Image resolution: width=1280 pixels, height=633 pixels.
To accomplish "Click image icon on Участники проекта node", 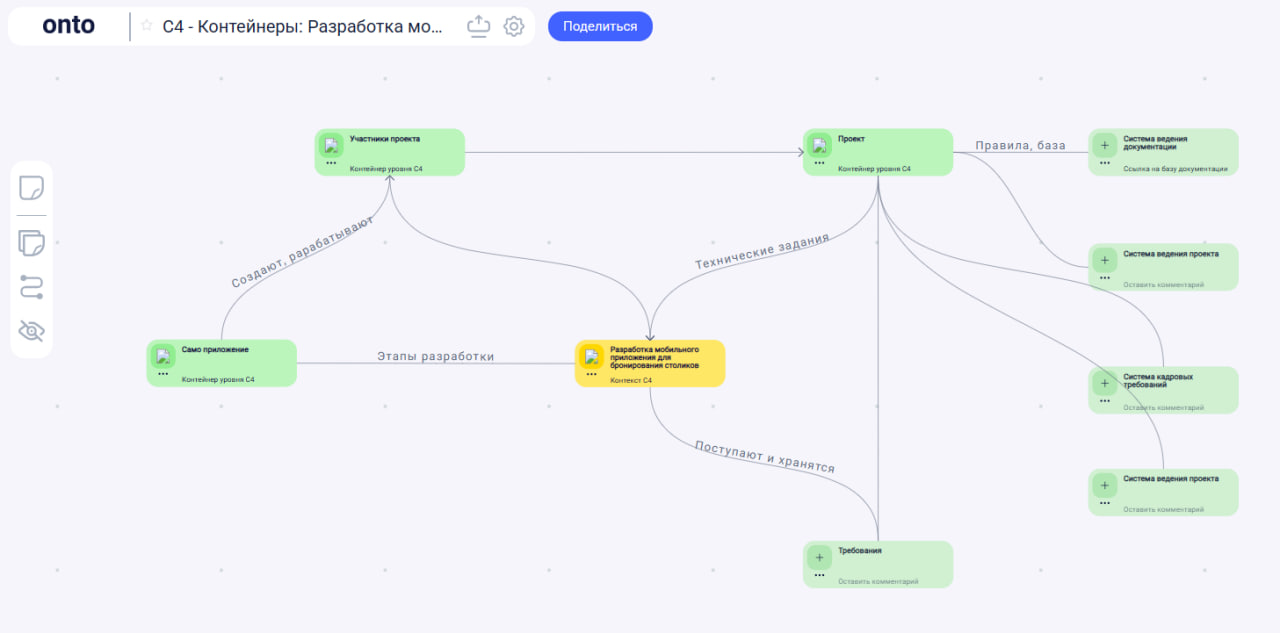I will (x=332, y=146).
